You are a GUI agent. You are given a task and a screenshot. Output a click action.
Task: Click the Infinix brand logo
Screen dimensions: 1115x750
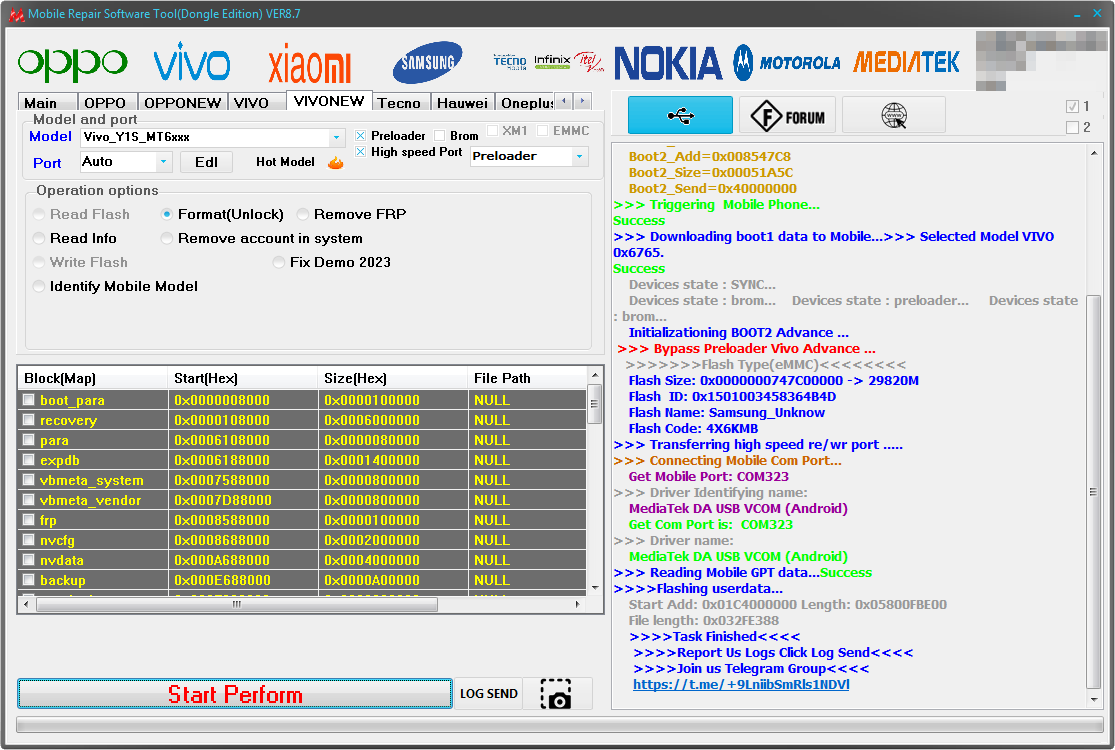tap(552, 61)
